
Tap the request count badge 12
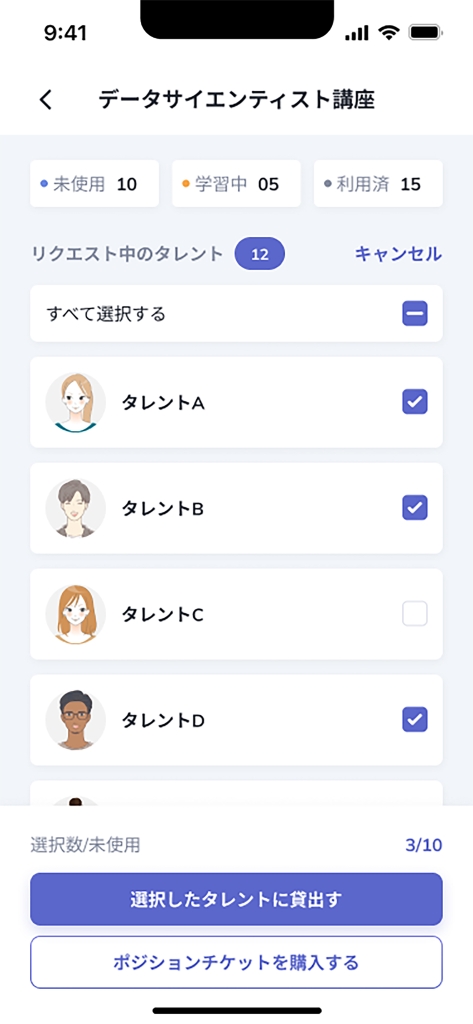coord(260,254)
